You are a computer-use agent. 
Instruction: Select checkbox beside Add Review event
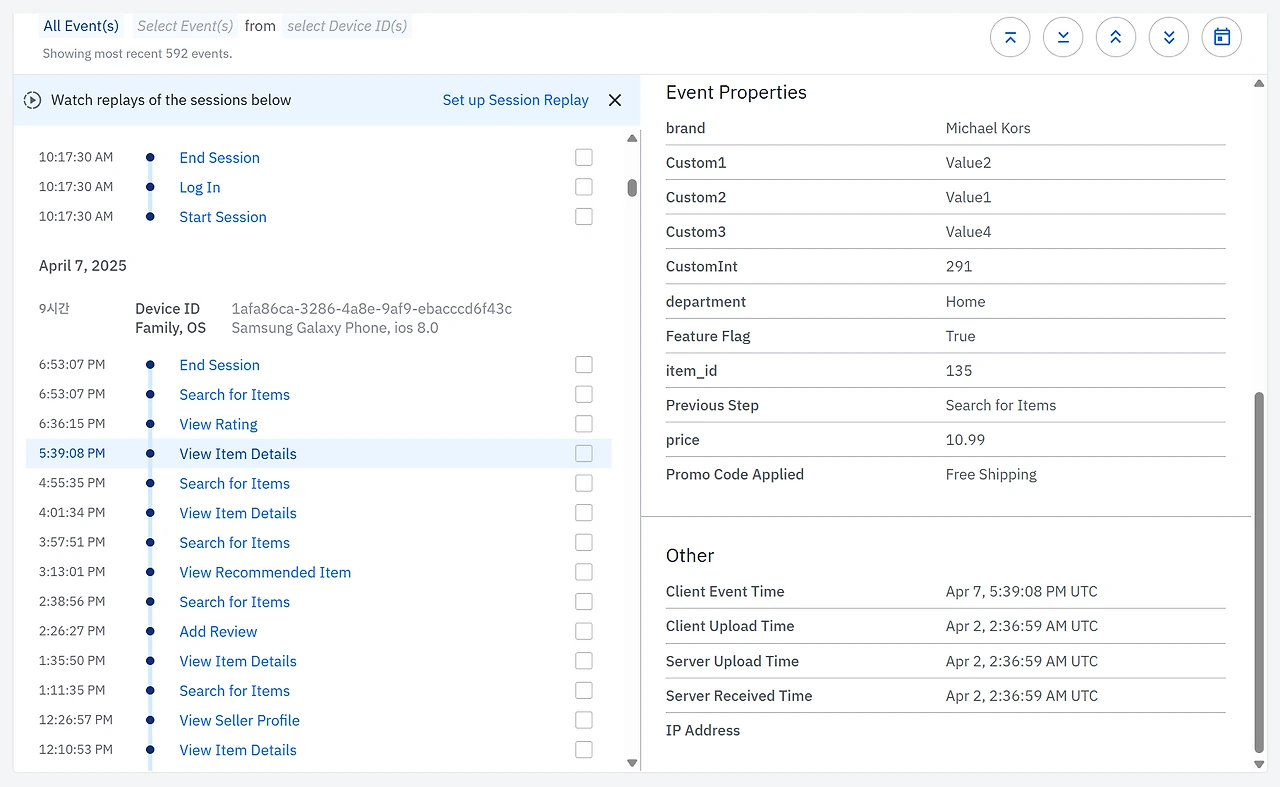pos(584,631)
